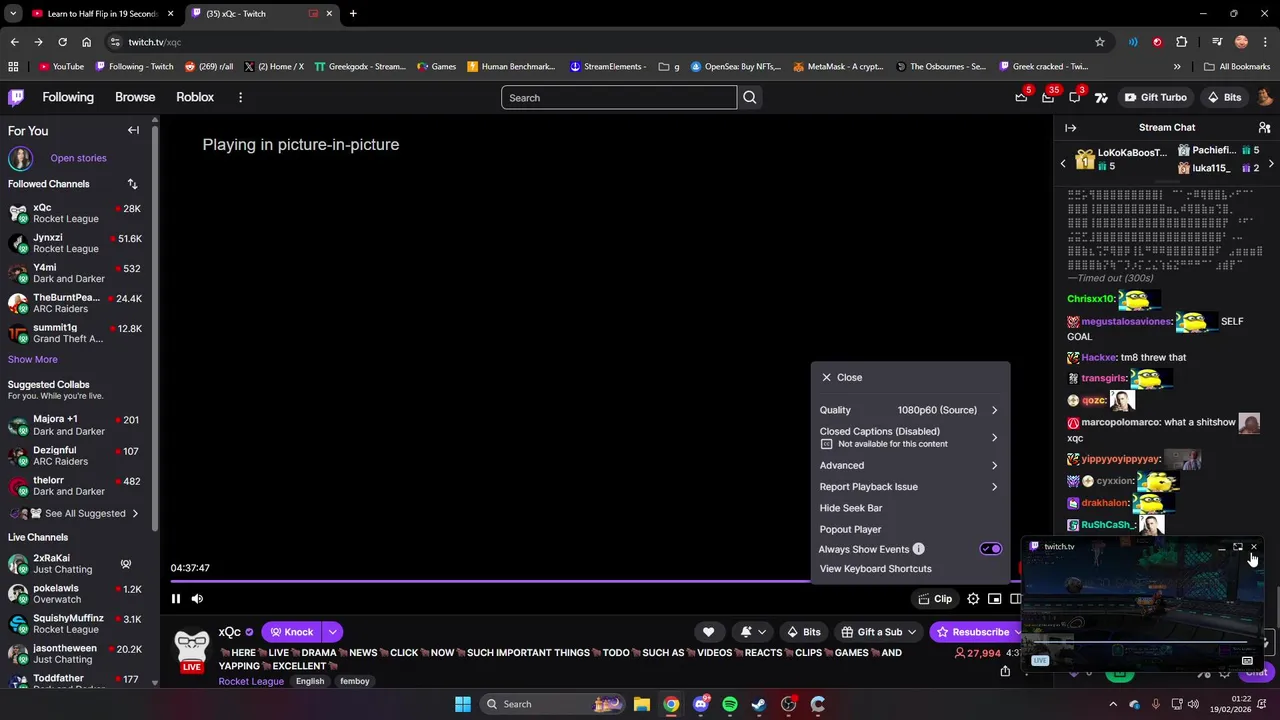This screenshot has height=720, width=1280.
Task: Click the Clip button
Action: (935, 599)
